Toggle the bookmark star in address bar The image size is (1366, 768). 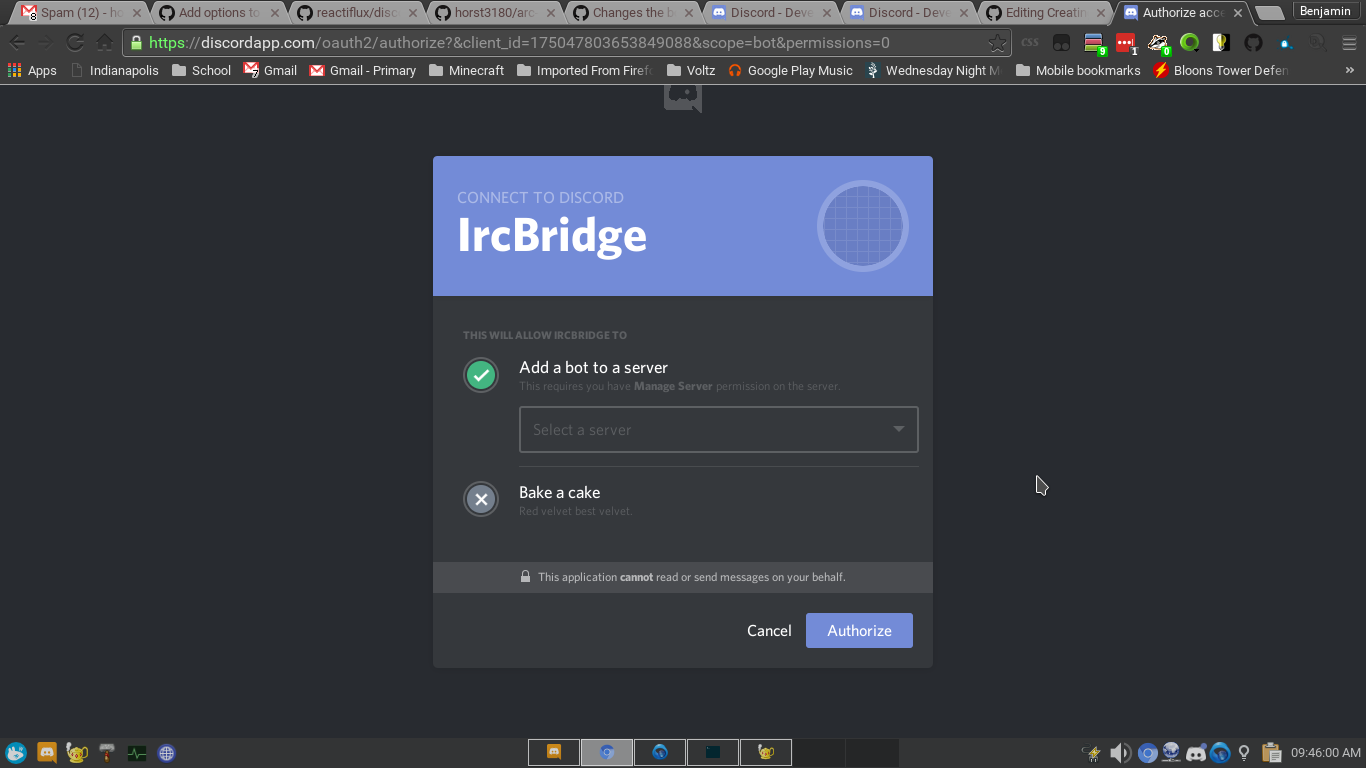pyautogui.click(x=997, y=42)
